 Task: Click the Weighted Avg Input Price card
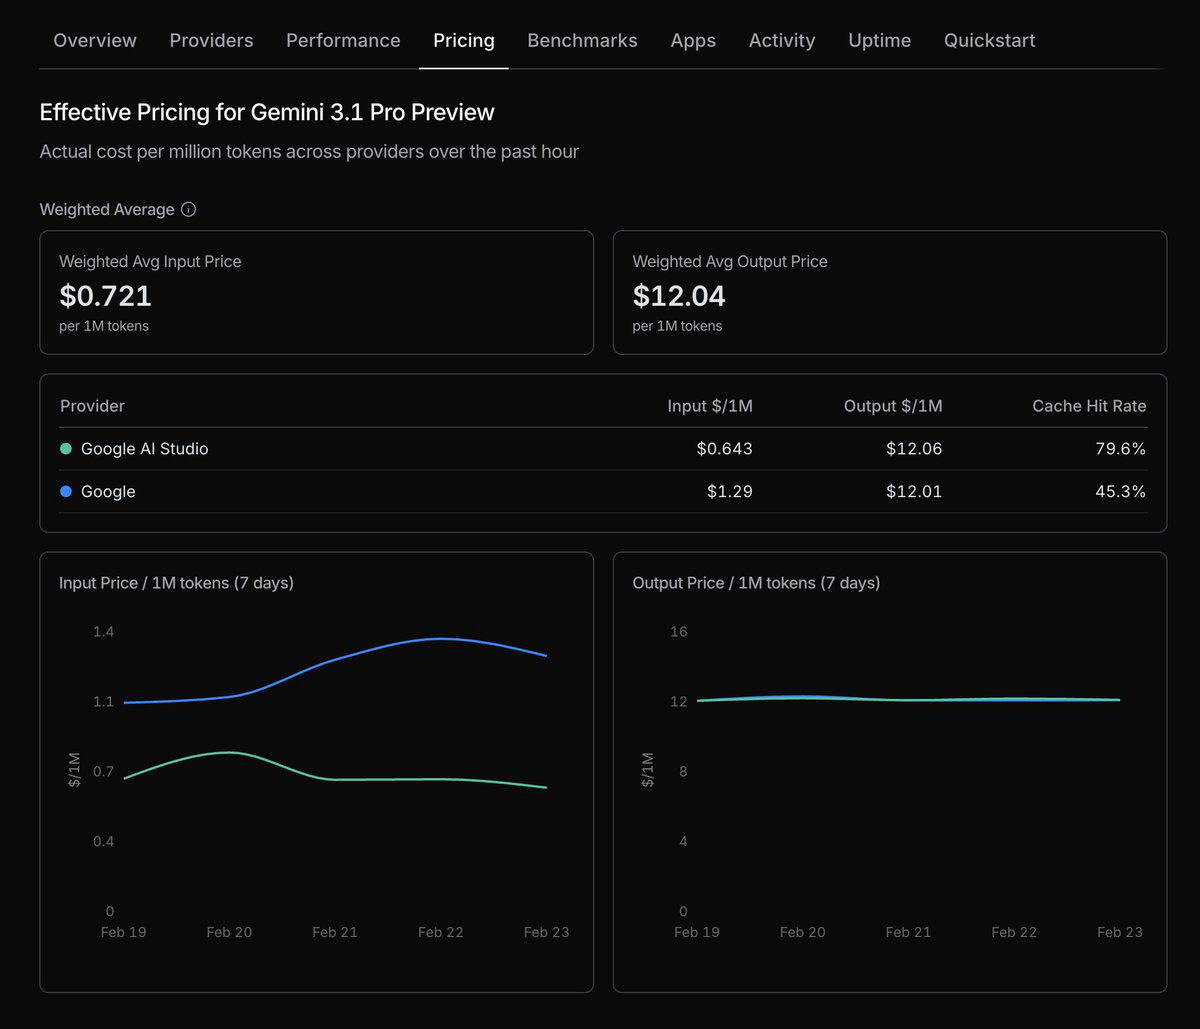316,292
